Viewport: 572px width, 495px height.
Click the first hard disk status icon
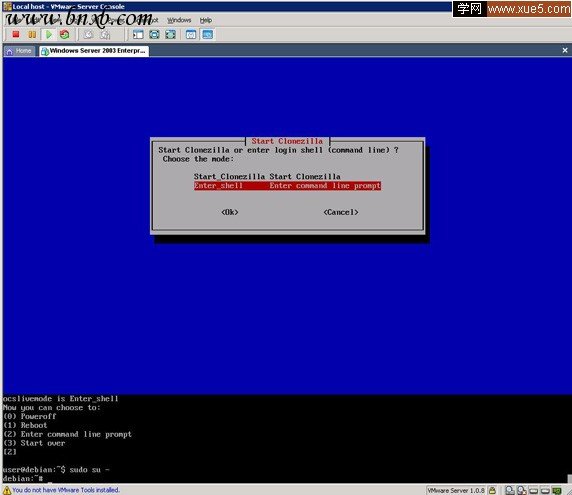(533, 491)
